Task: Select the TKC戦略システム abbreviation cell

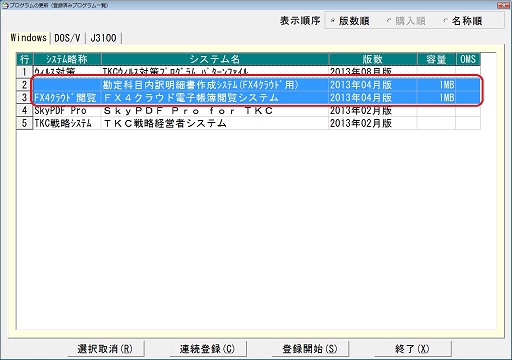Action: [x=67, y=123]
